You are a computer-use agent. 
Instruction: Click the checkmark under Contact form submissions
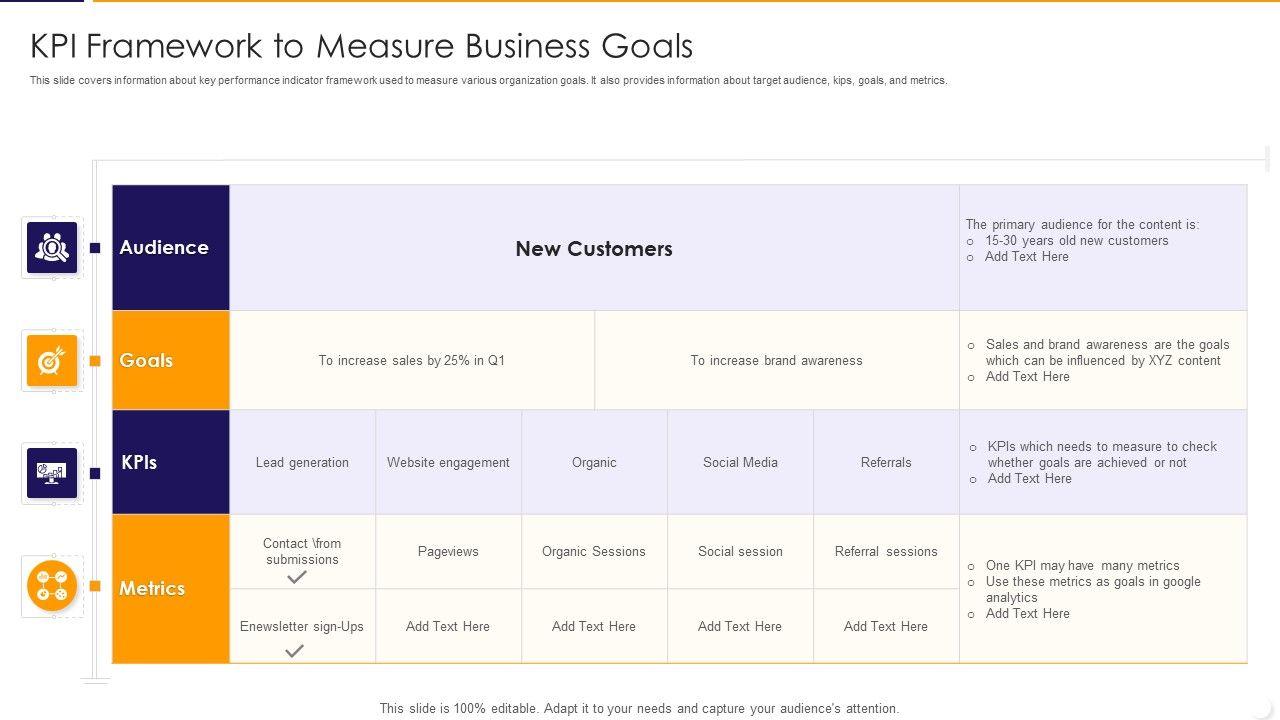pos(297,578)
